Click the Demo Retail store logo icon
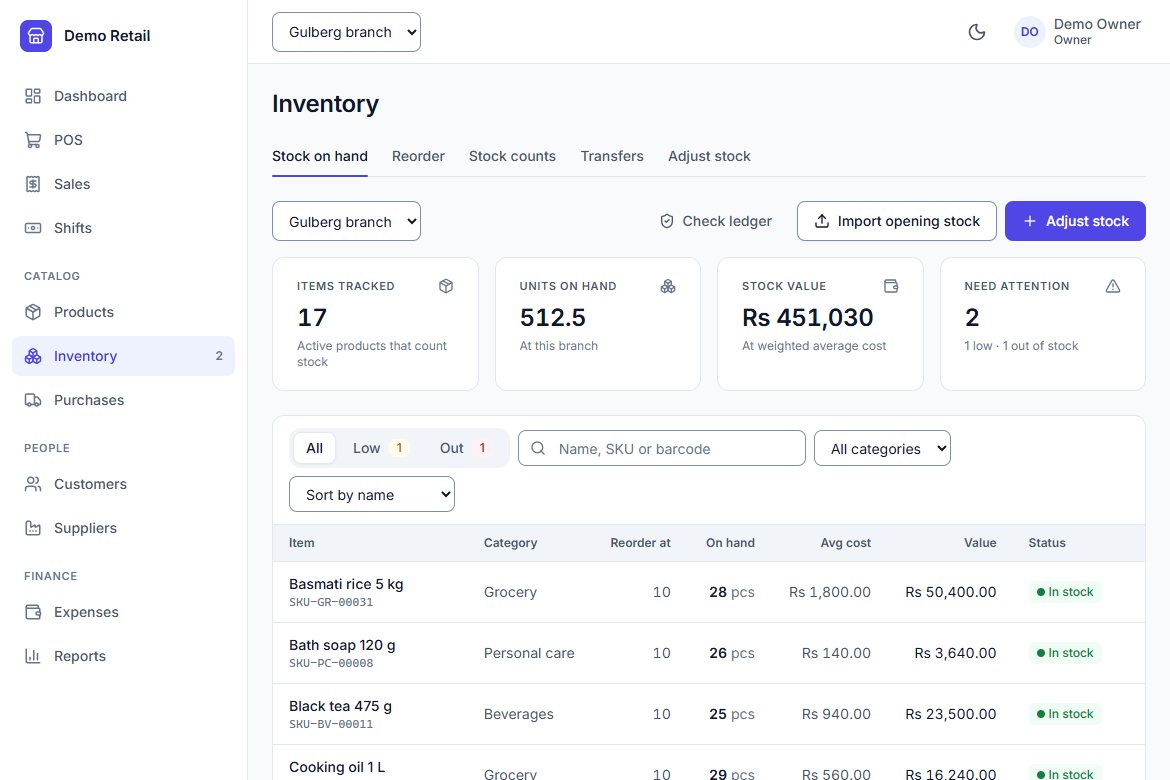 coord(36,36)
